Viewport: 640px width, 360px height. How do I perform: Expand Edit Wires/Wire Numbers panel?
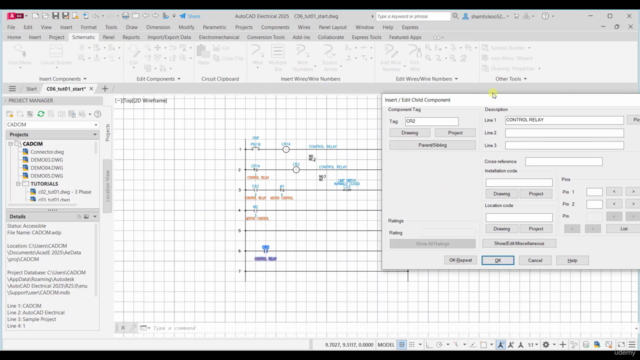[427, 79]
